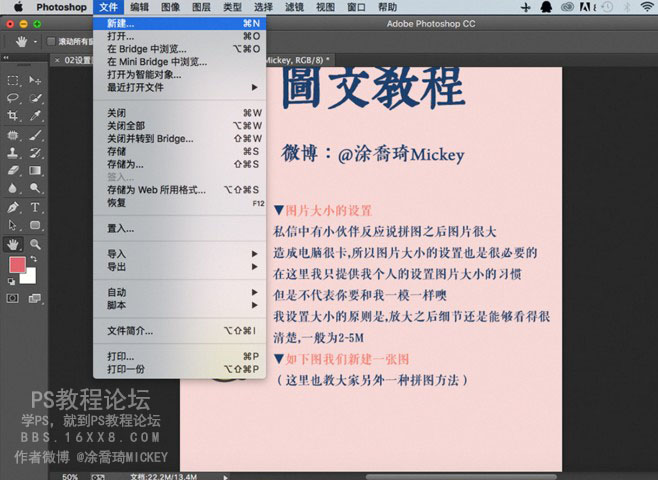Select the Eraser tool
This screenshot has width=658, height=480.
(x=13, y=170)
